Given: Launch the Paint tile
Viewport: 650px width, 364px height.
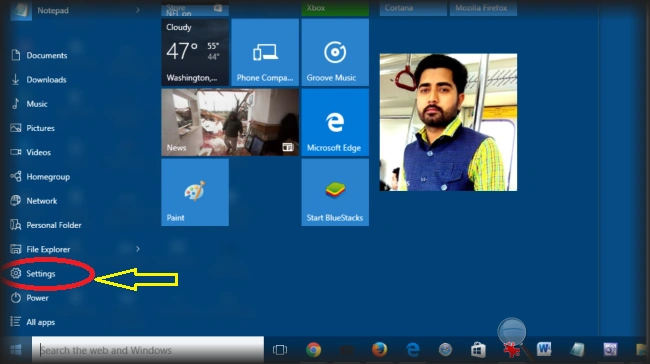Looking at the screenshot, I should pyautogui.click(x=195, y=192).
